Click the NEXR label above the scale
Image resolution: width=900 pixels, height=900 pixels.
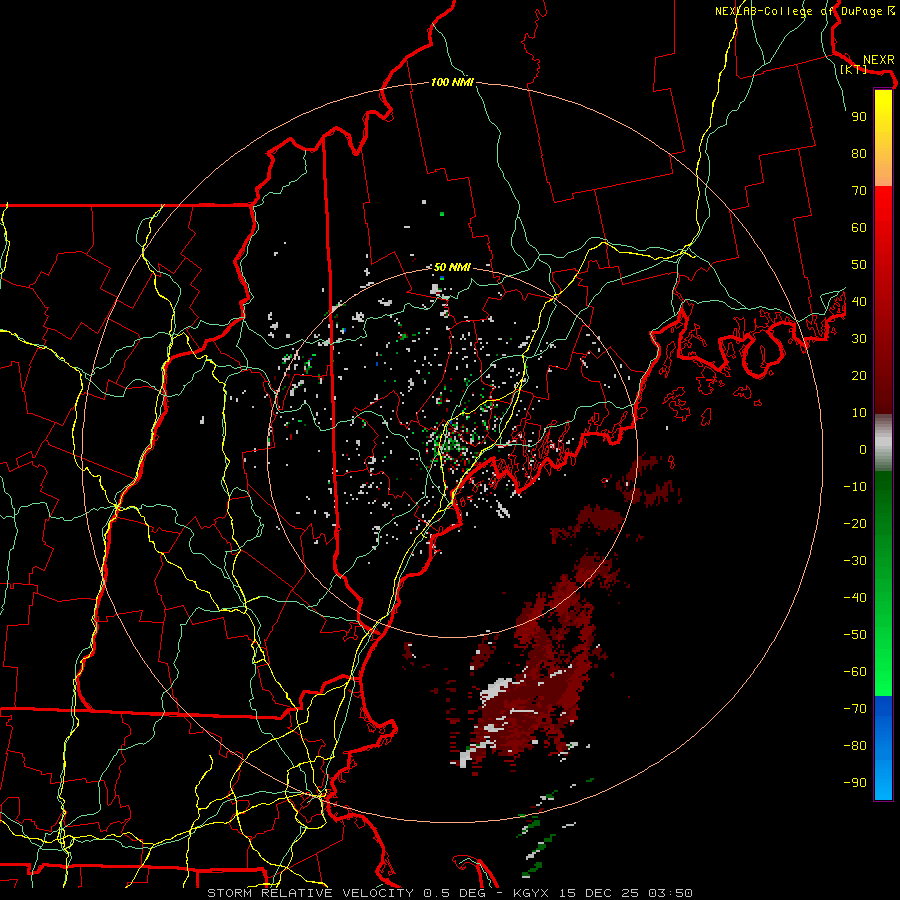[878, 60]
